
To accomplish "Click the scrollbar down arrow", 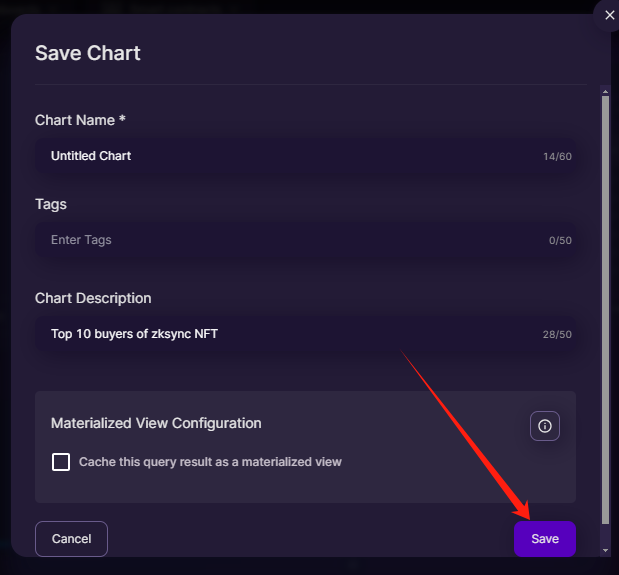I will [605, 551].
